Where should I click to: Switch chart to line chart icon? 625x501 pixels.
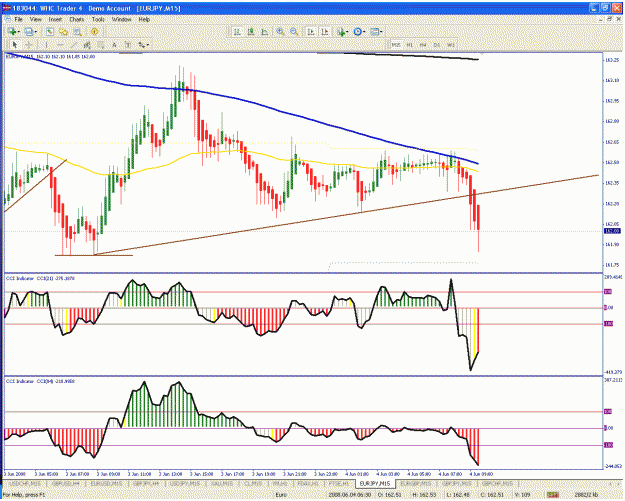[x=264, y=32]
